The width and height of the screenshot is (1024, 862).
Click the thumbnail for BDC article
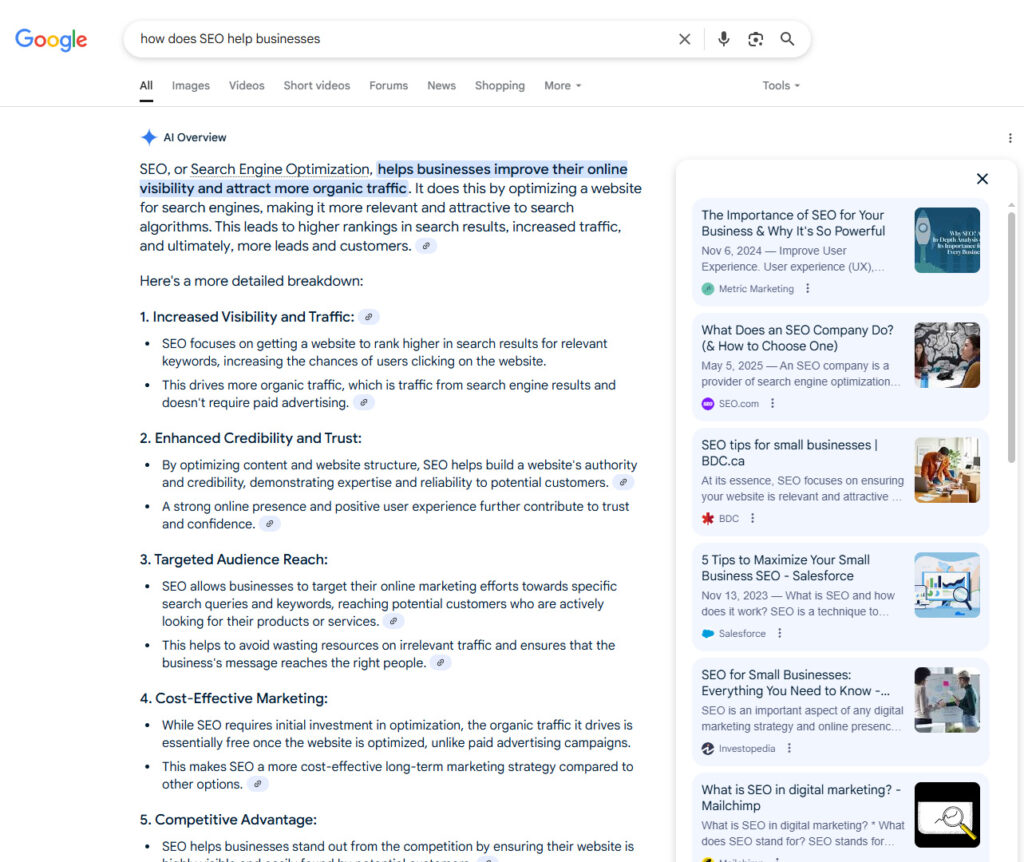click(x=947, y=470)
